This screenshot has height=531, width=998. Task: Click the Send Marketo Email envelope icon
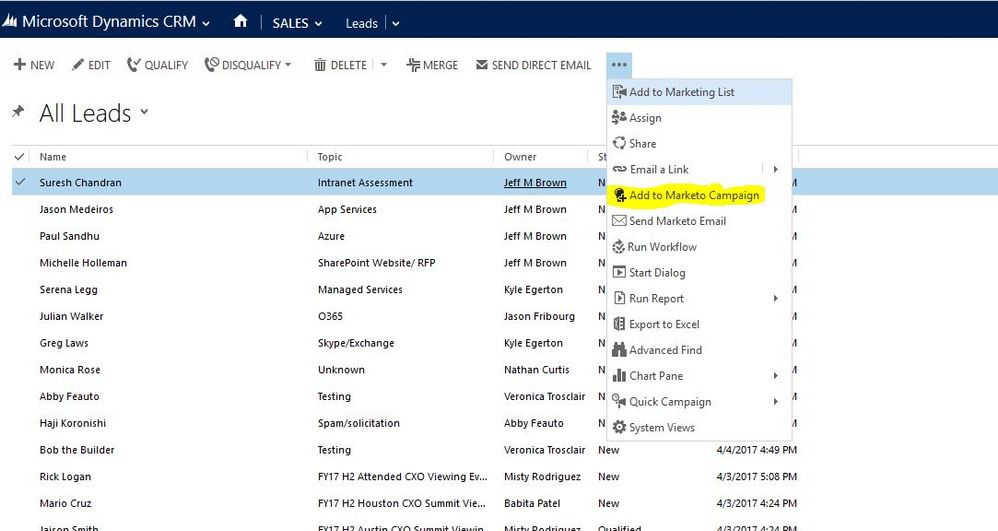(x=619, y=221)
